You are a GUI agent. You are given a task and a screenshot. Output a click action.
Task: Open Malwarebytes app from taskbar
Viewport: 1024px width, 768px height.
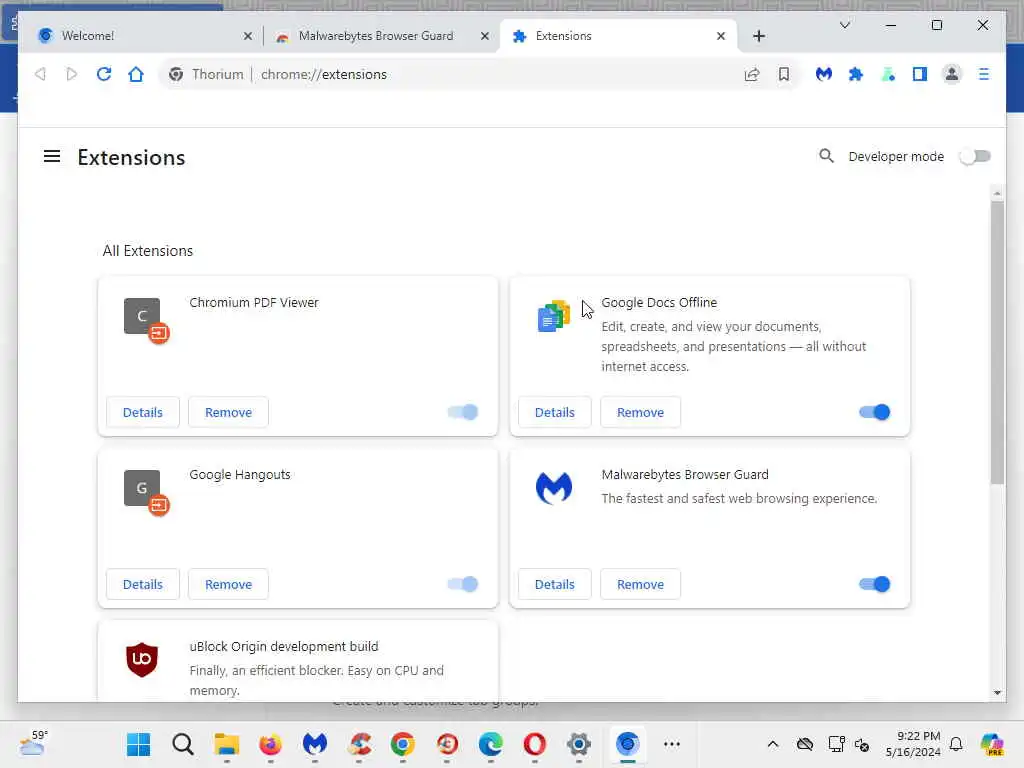(x=315, y=744)
